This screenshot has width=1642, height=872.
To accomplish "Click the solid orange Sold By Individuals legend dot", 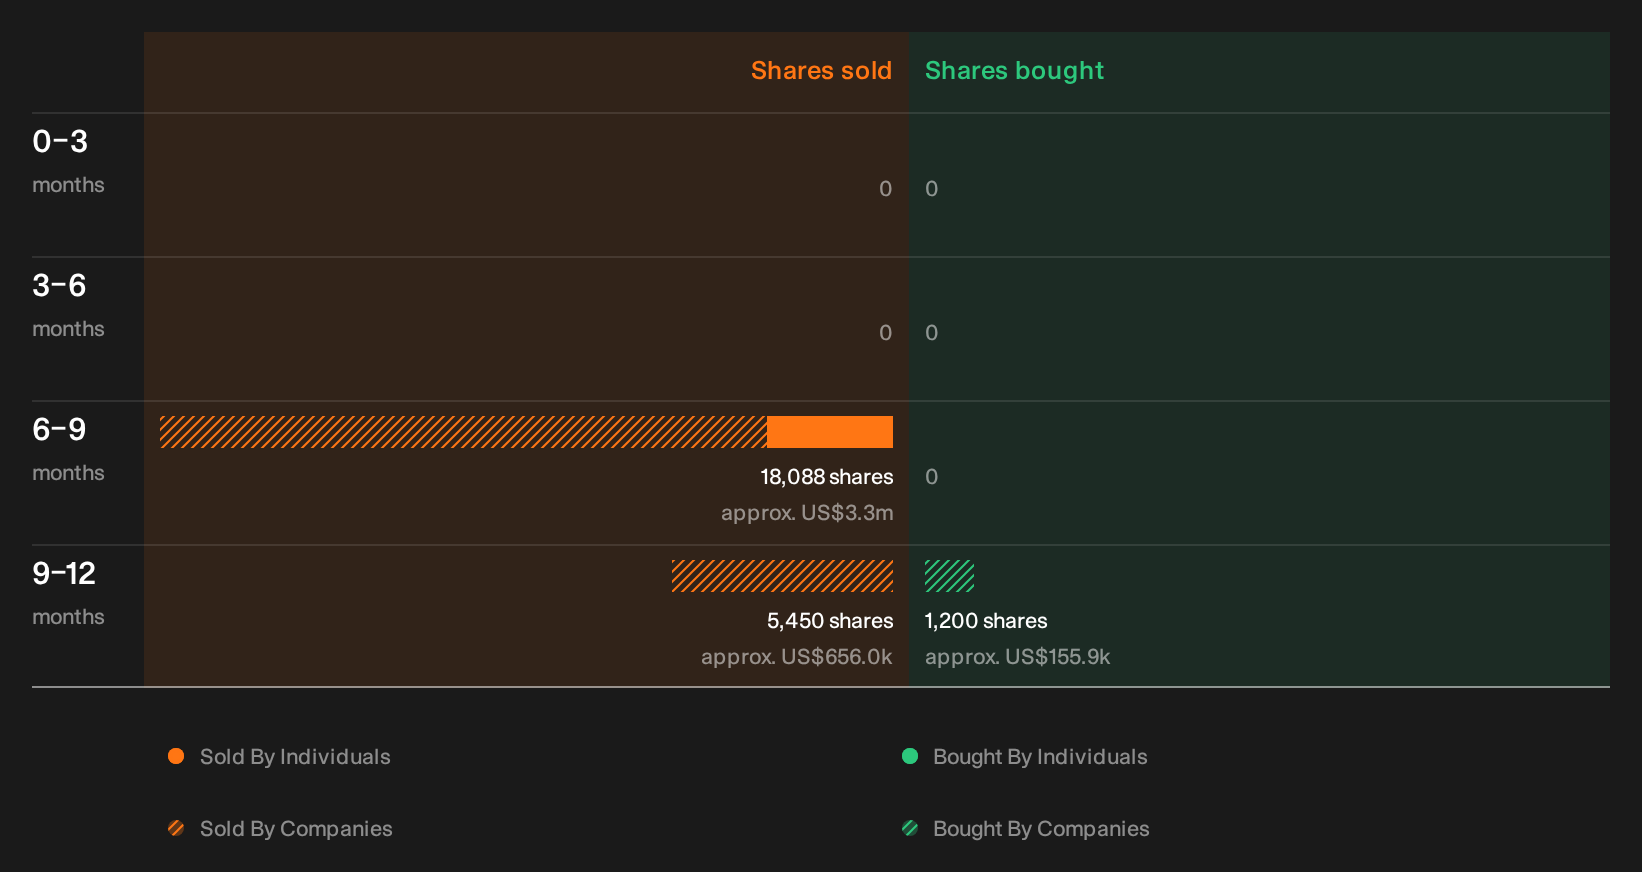I will (x=176, y=756).
